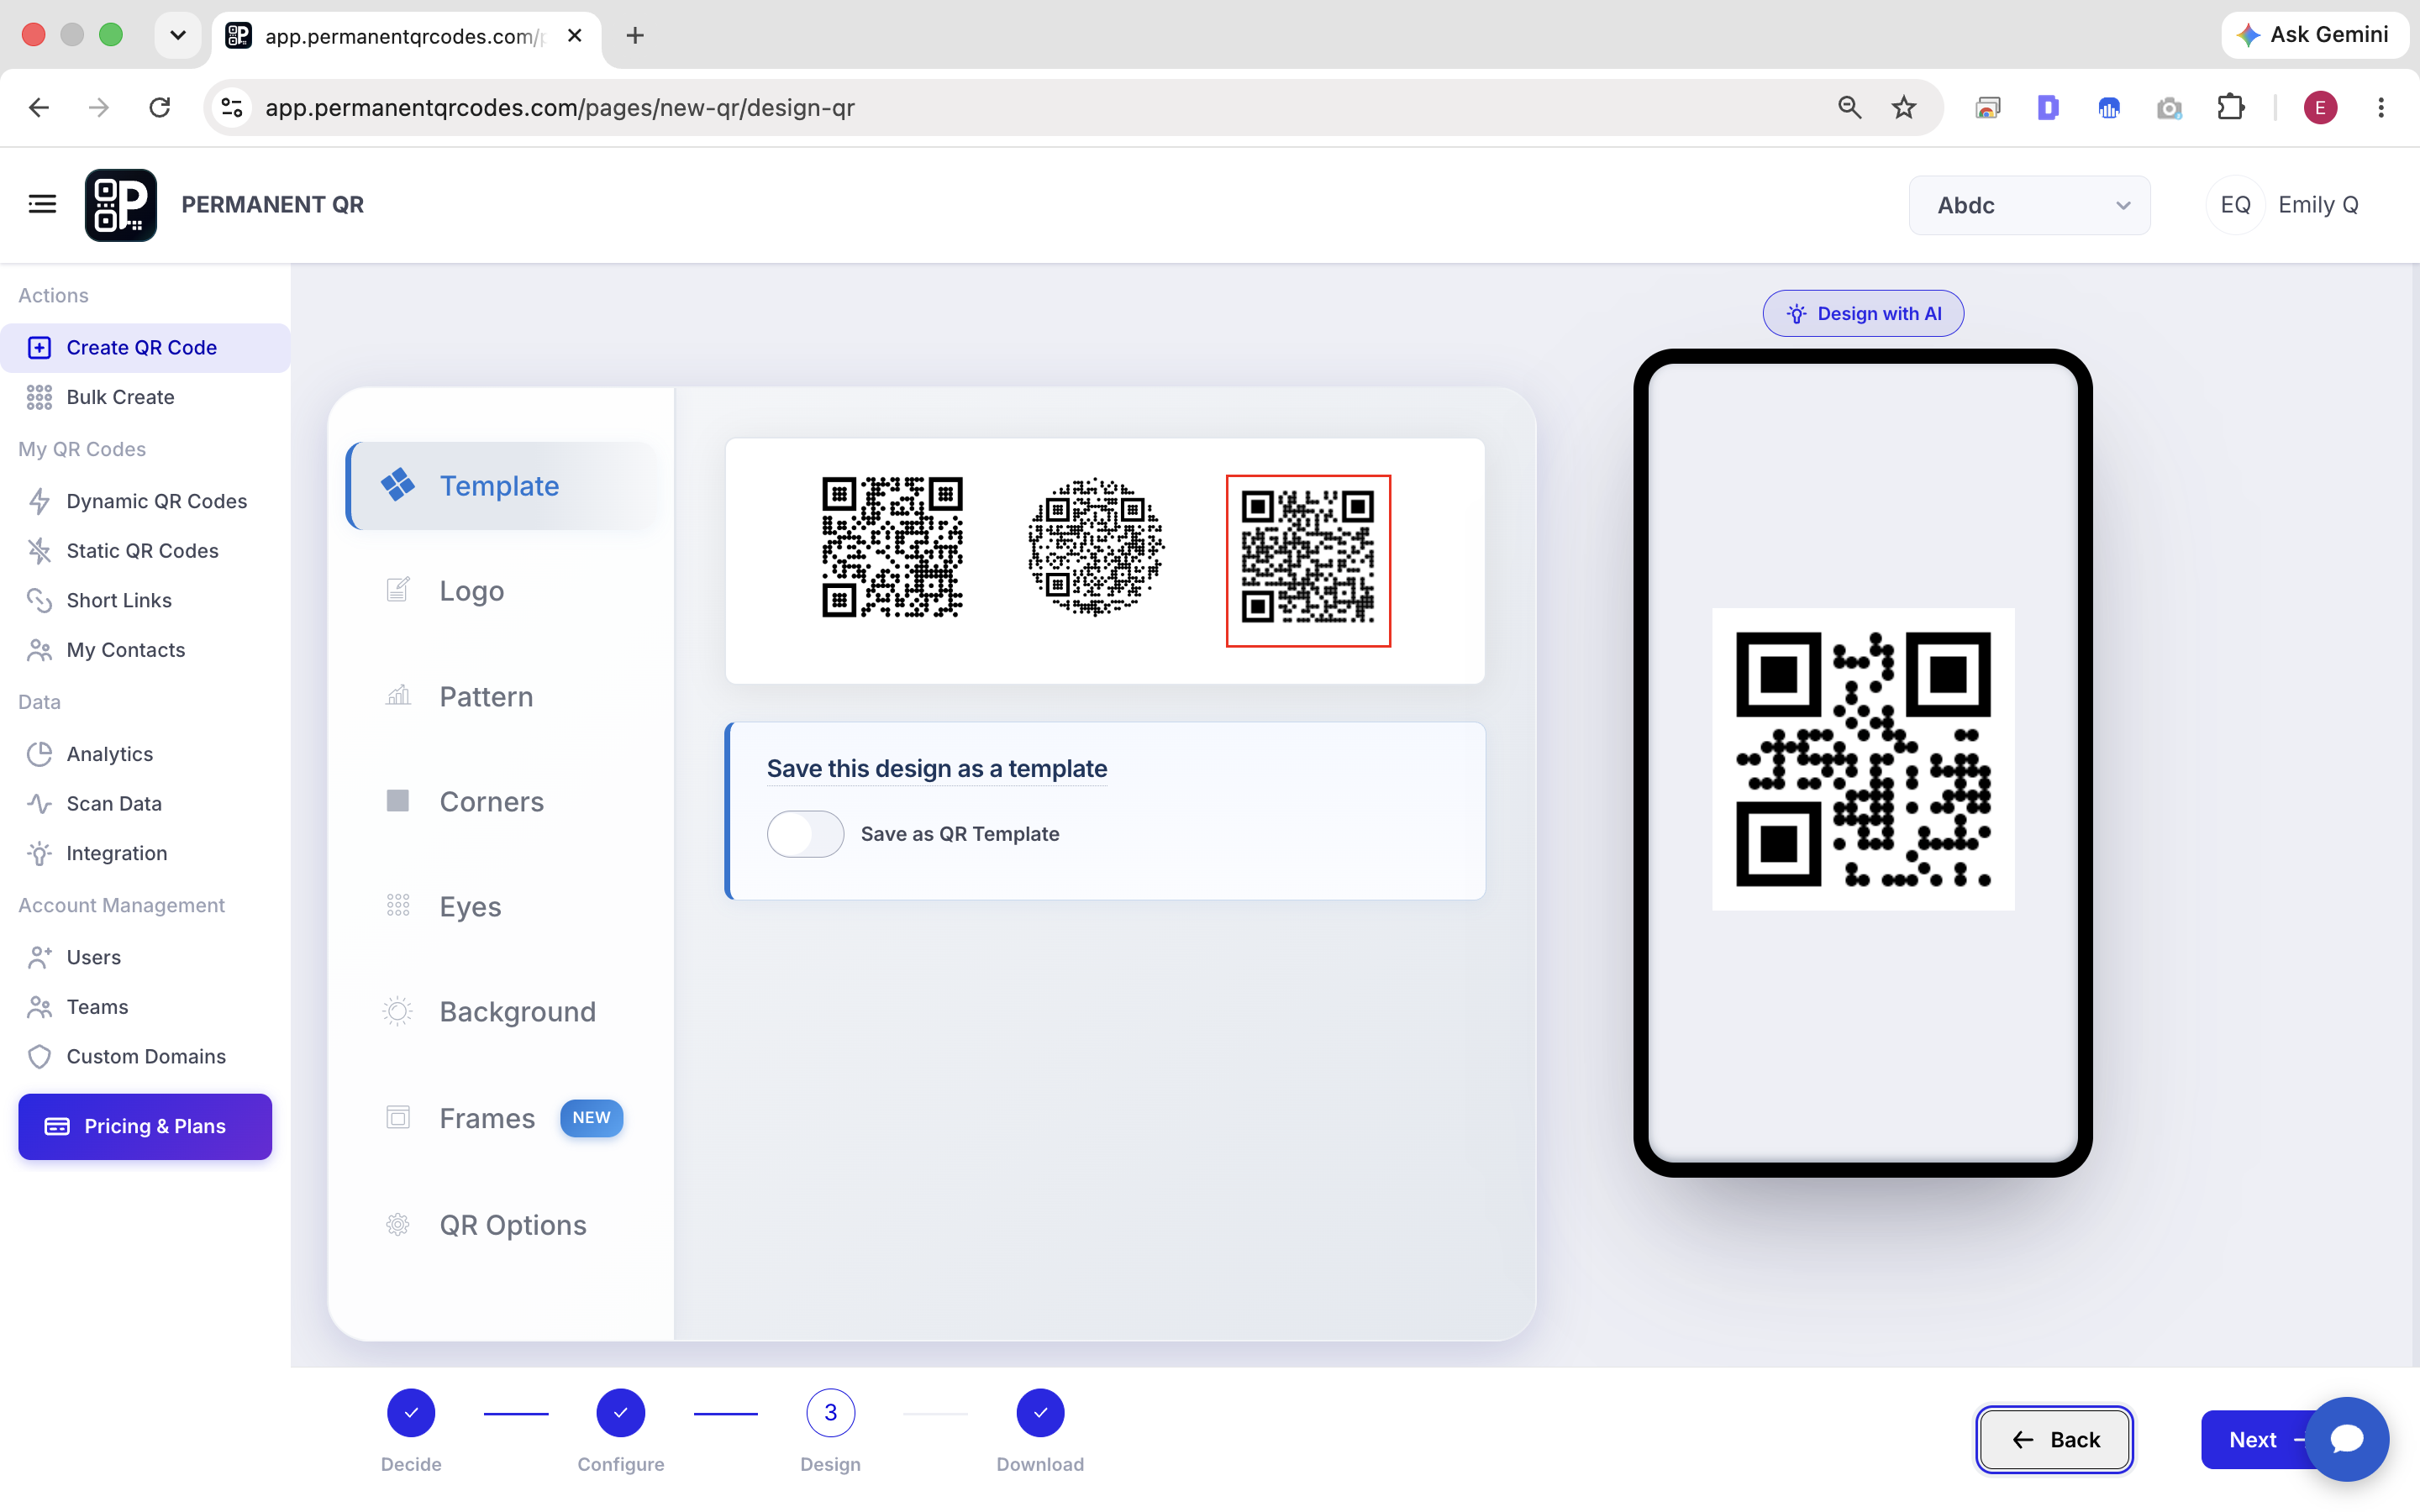Switch to the Pattern design tab
Image resolution: width=2420 pixels, height=1512 pixels.
(x=503, y=696)
